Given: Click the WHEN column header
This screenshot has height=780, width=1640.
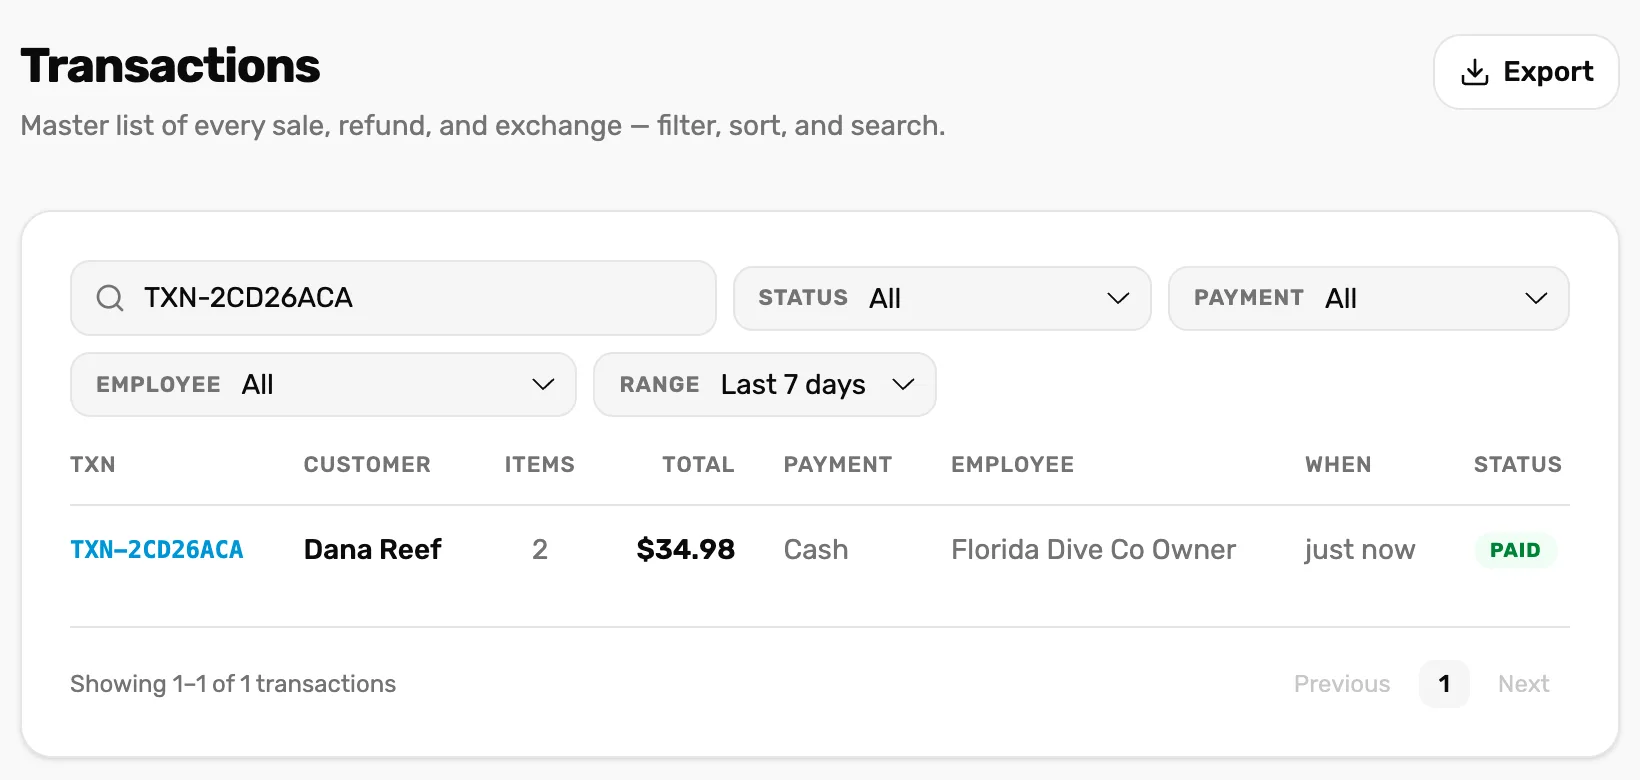Looking at the screenshot, I should click(1338, 464).
